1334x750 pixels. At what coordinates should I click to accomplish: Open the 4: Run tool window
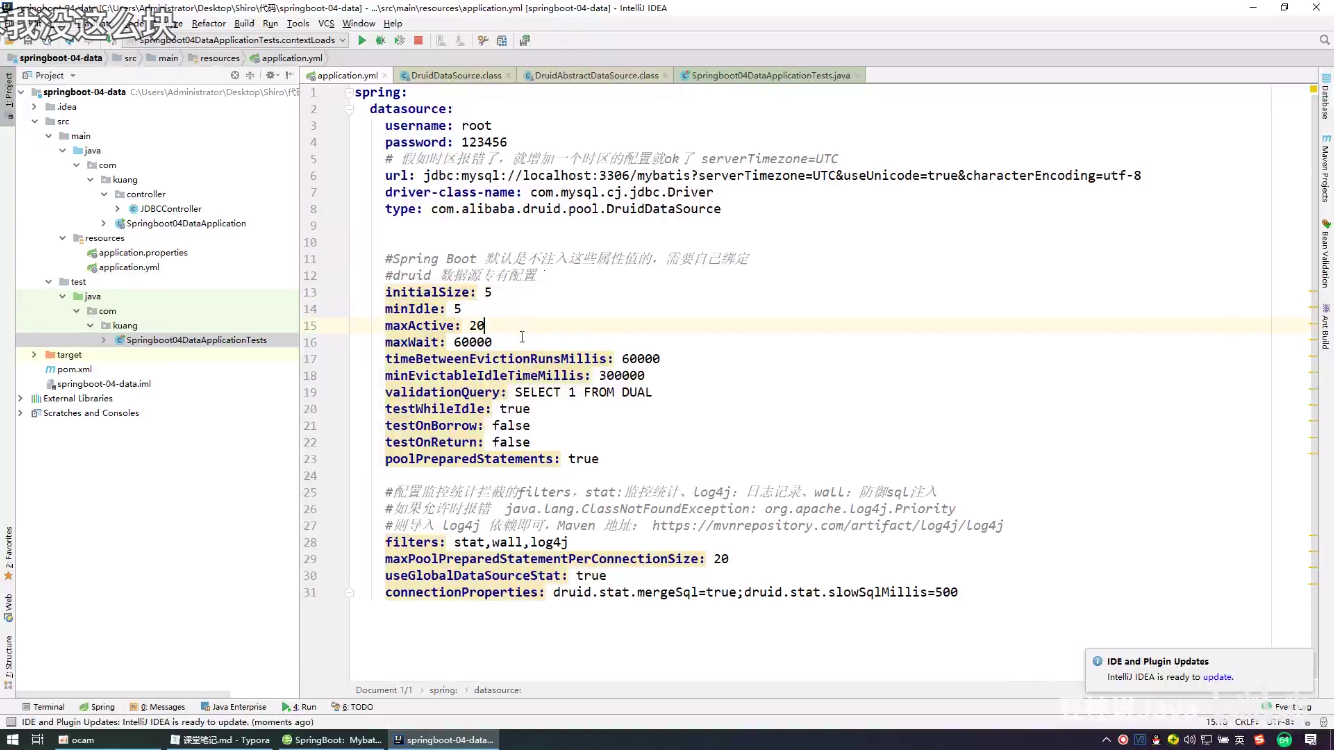click(299, 706)
